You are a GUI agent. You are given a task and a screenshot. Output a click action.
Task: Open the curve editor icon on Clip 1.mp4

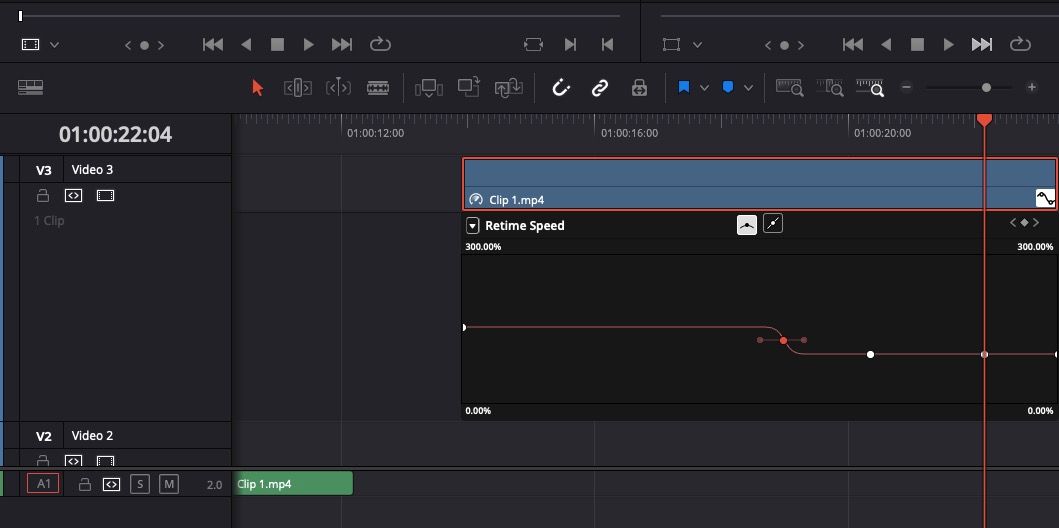click(x=1045, y=198)
